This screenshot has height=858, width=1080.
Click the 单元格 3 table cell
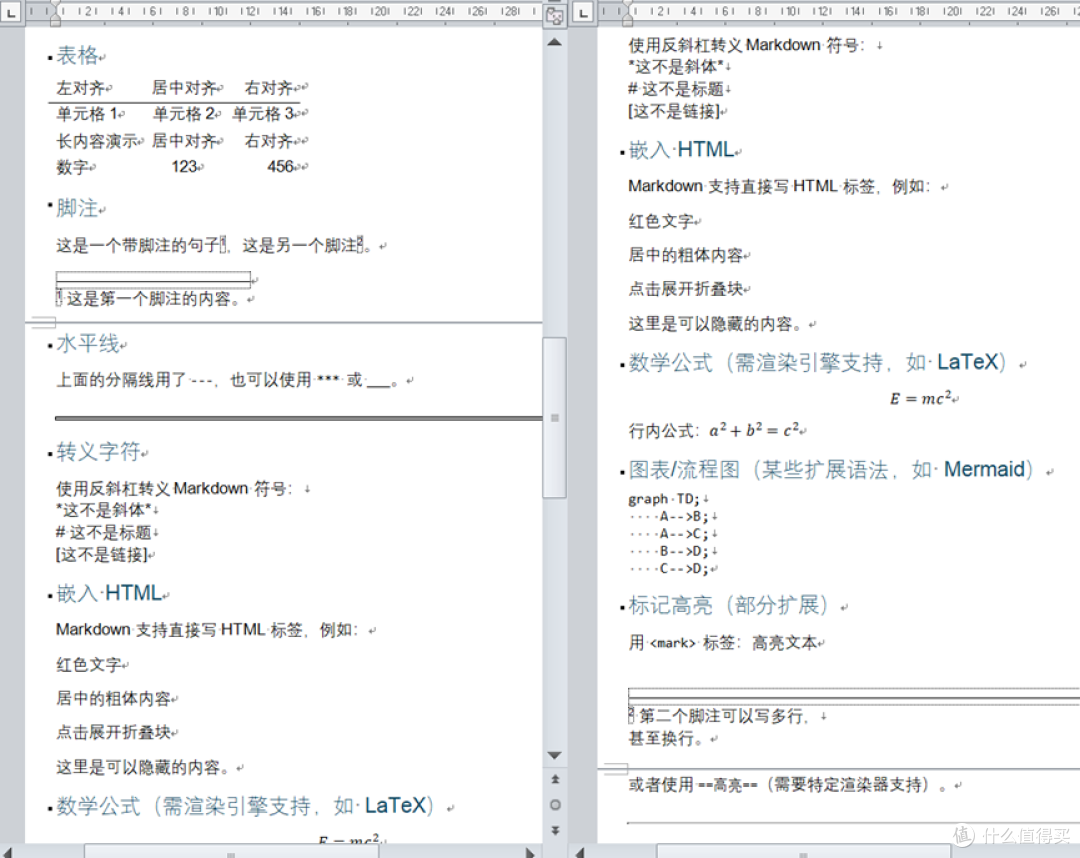[263, 114]
